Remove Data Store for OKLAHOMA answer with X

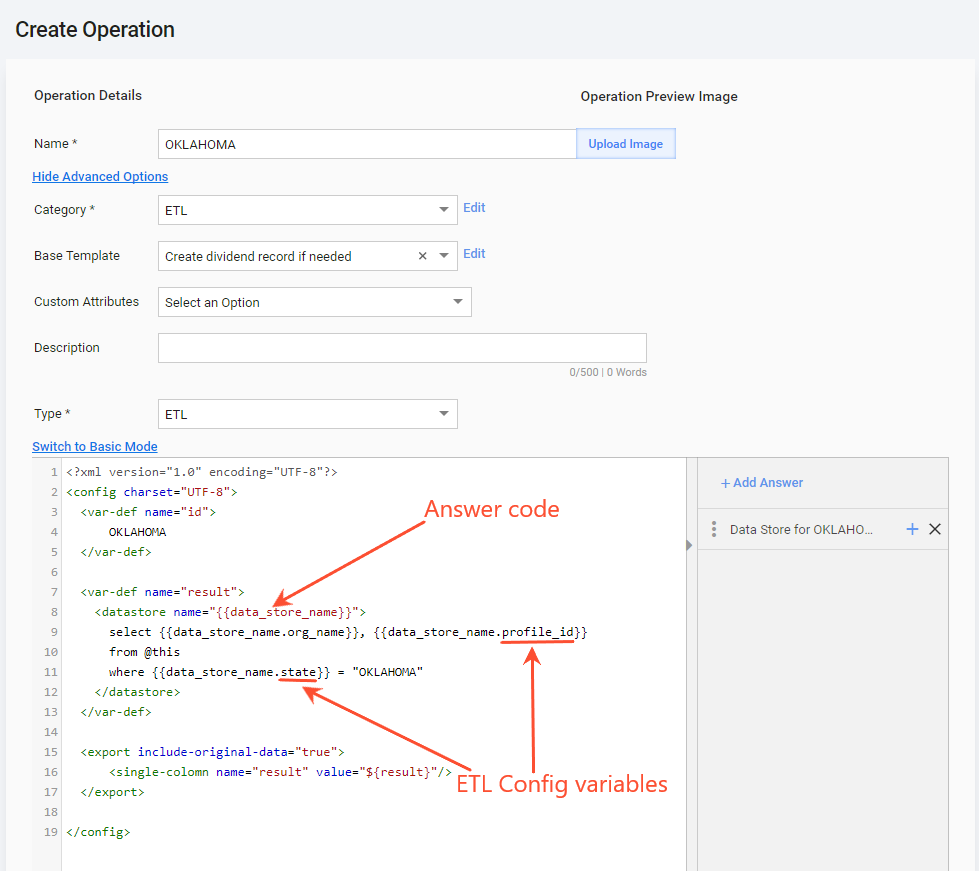(935, 529)
